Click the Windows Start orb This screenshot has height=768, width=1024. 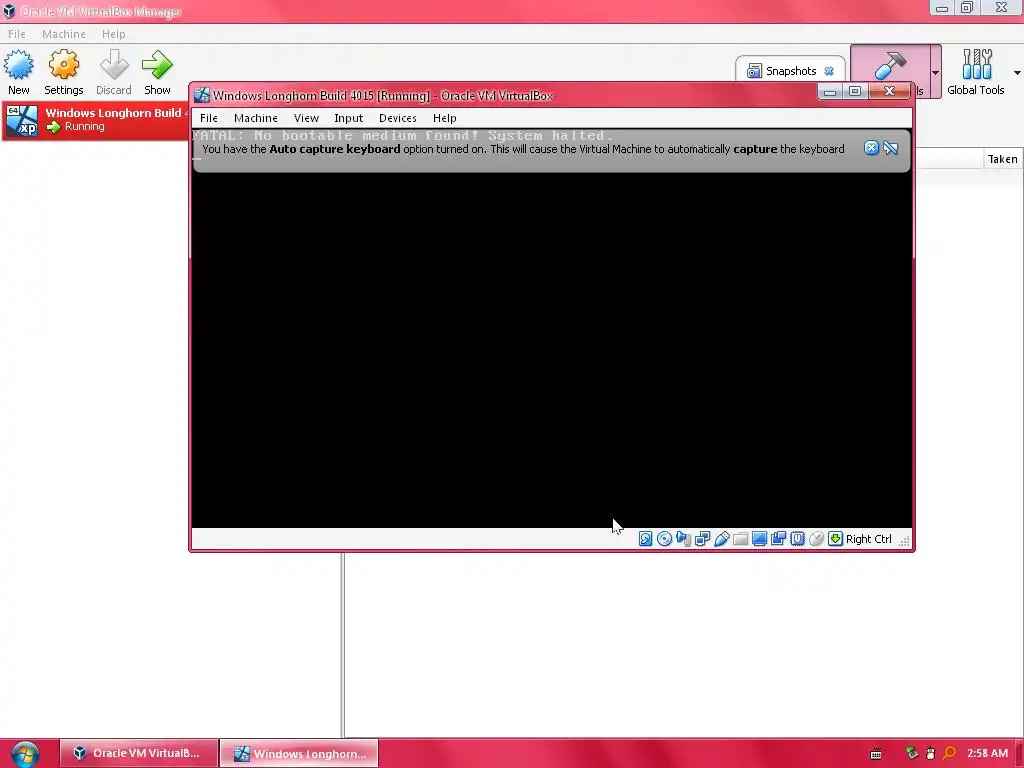click(25, 753)
